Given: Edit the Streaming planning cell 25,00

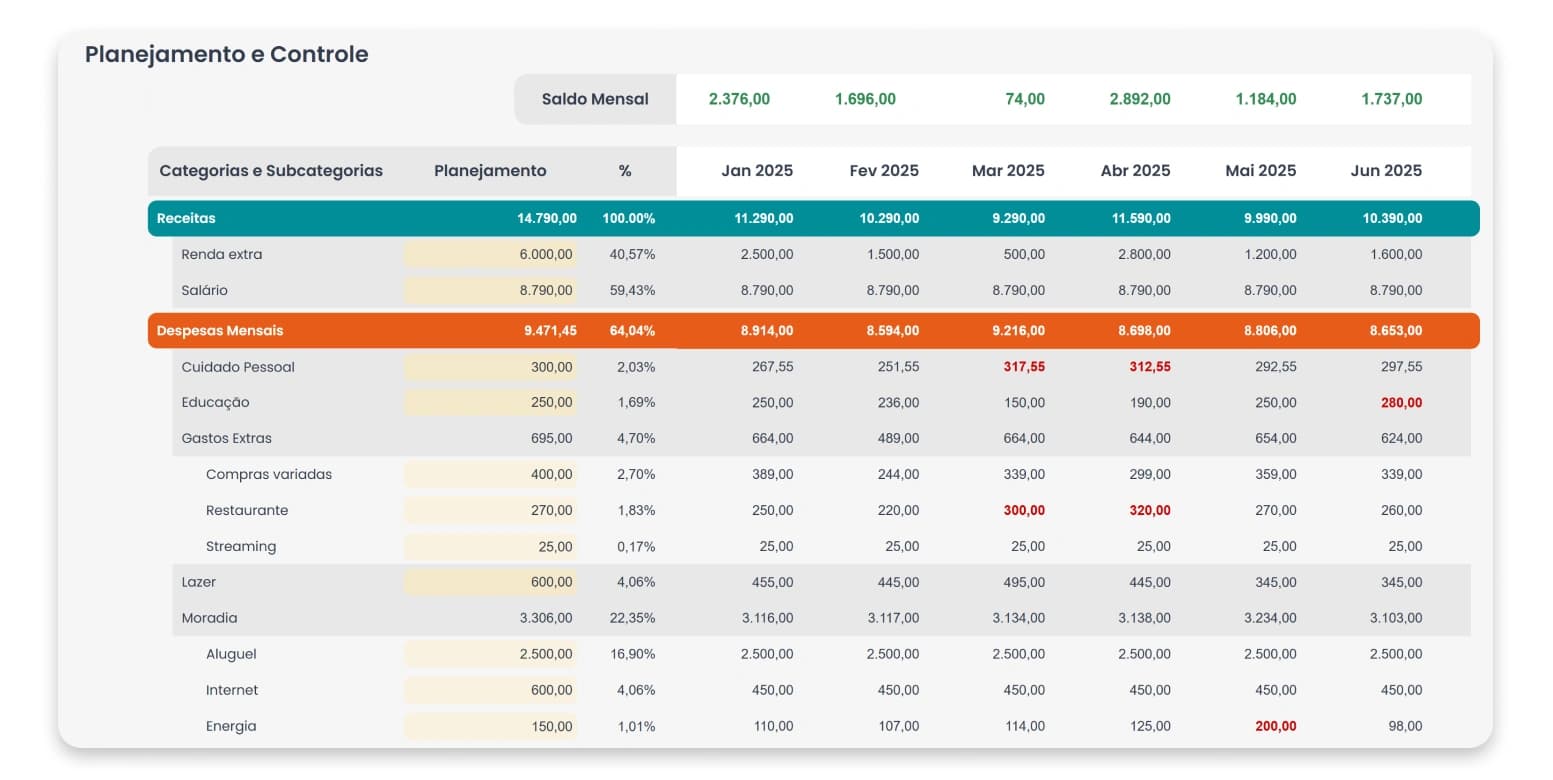Looking at the screenshot, I should (x=491, y=546).
